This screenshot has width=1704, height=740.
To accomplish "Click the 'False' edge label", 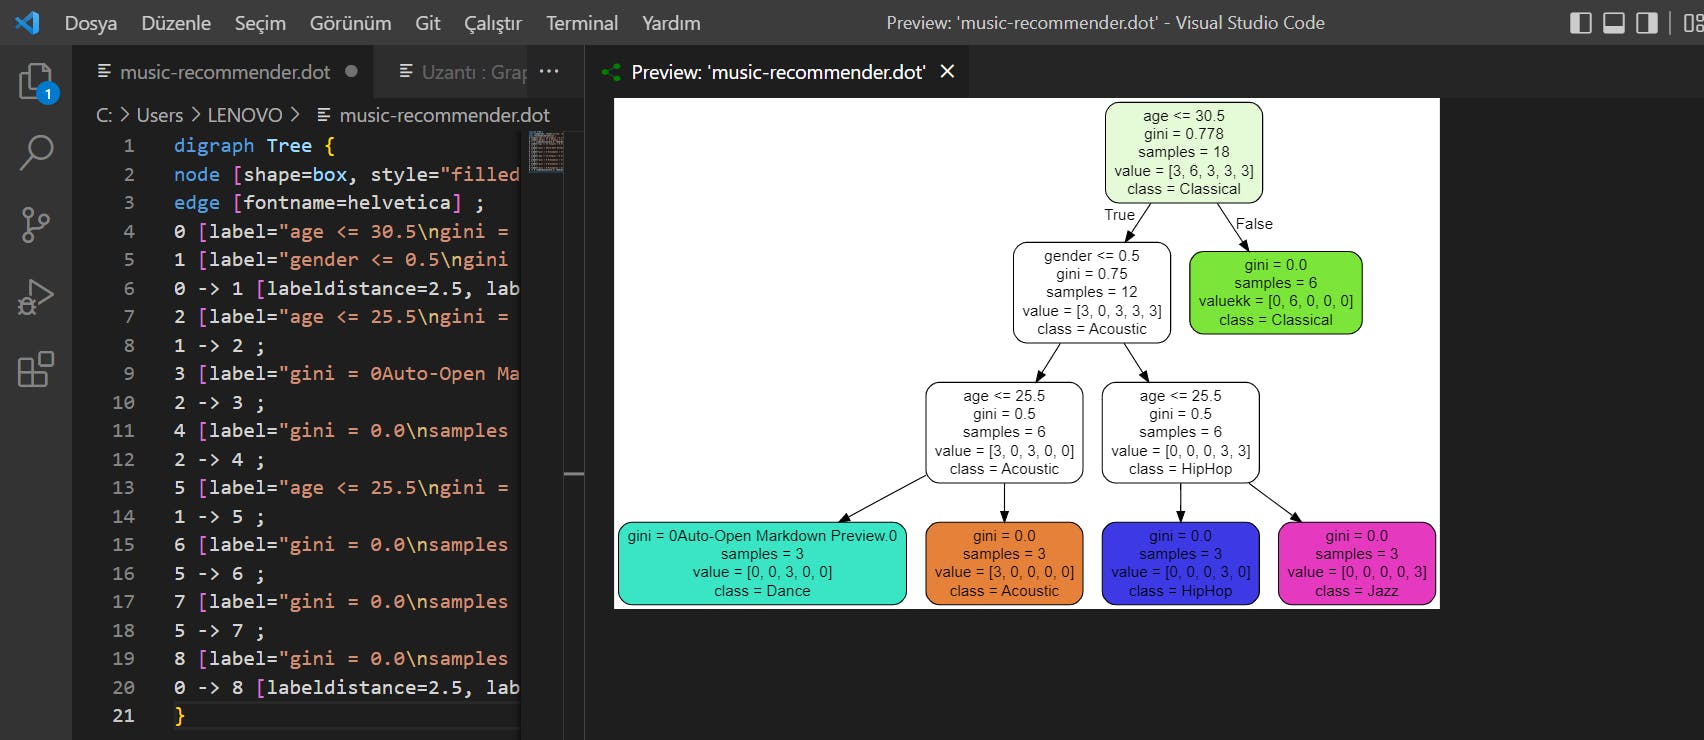I will pos(1254,224).
